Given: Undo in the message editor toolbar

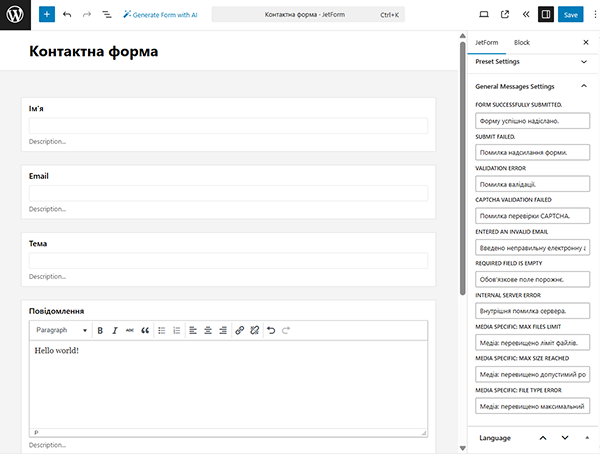Looking at the screenshot, I should coord(271,331).
